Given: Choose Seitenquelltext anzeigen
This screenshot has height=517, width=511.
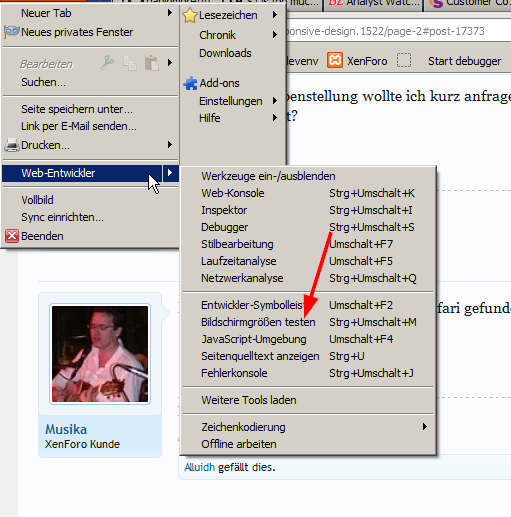Looking at the screenshot, I should click(308, 356).
